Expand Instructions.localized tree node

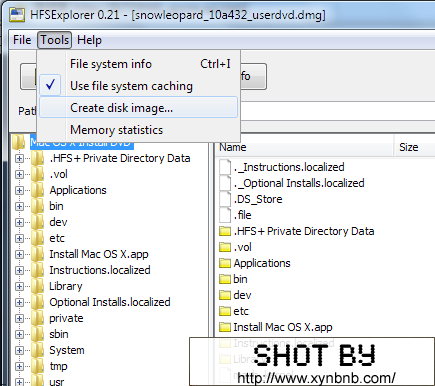coord(19,271)
